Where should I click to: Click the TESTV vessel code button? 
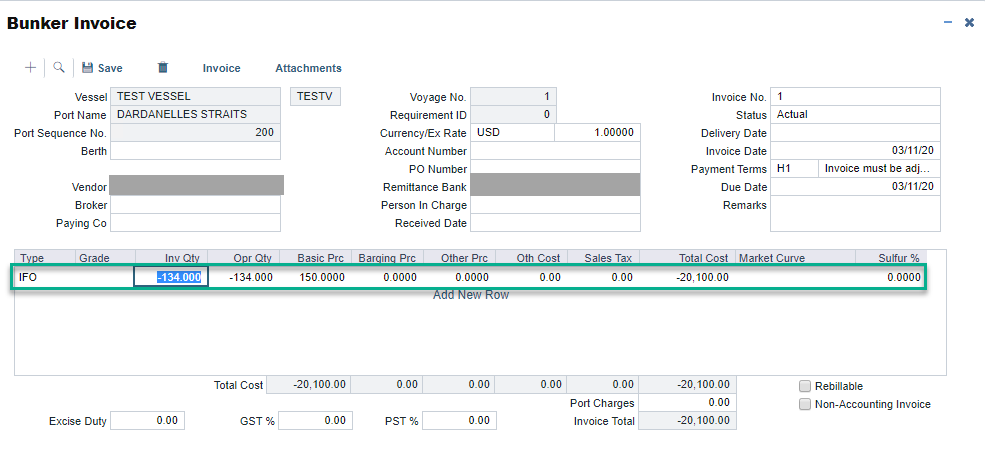pos(315,97)
